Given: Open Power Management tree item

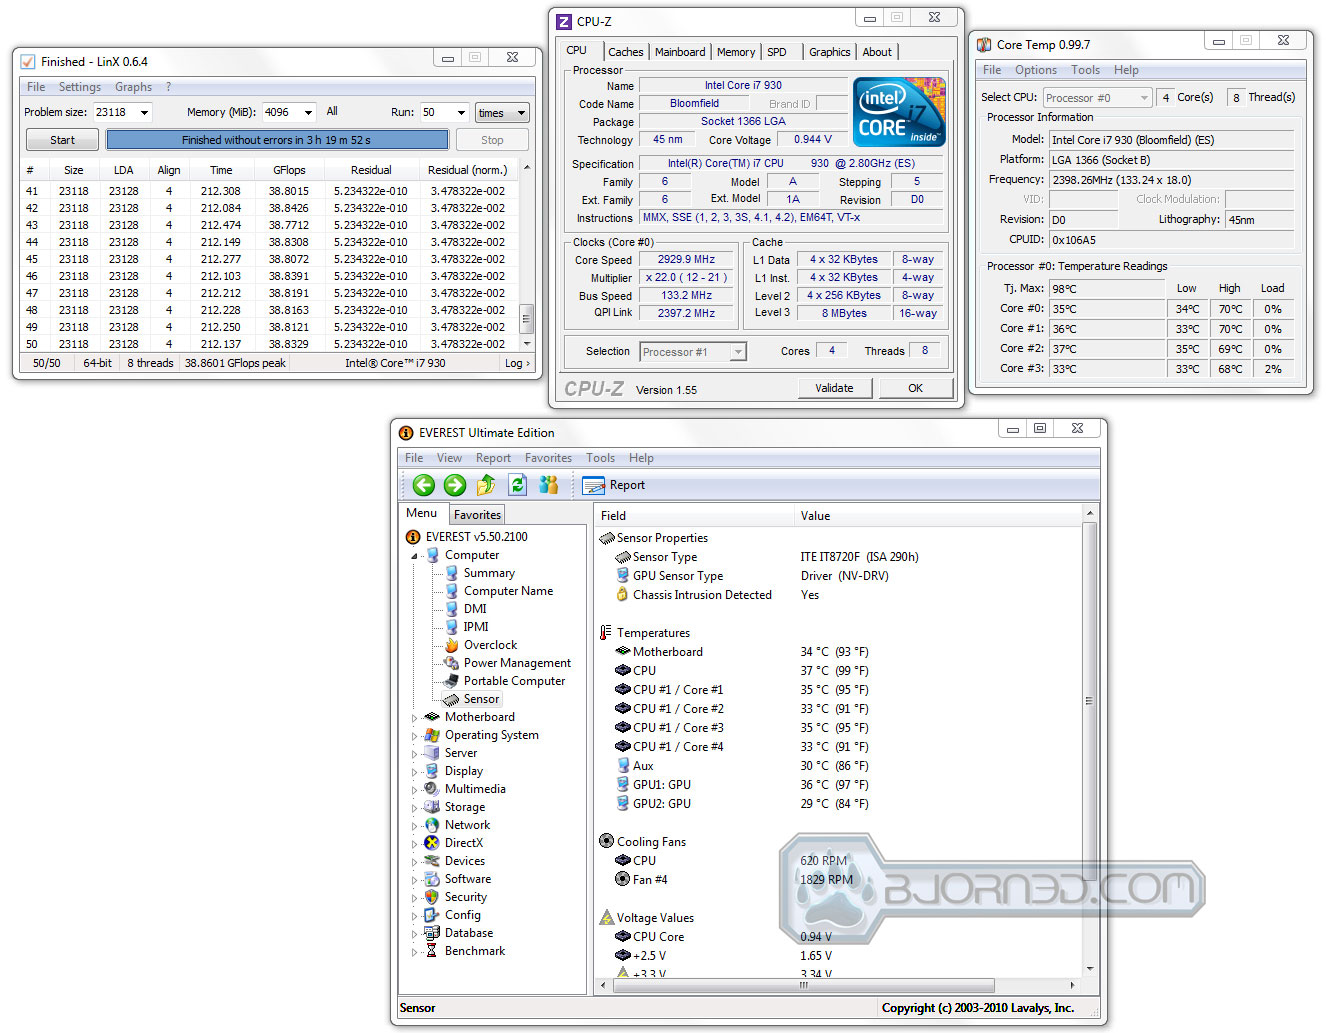Looking at the screenshot, I should 517,663.
